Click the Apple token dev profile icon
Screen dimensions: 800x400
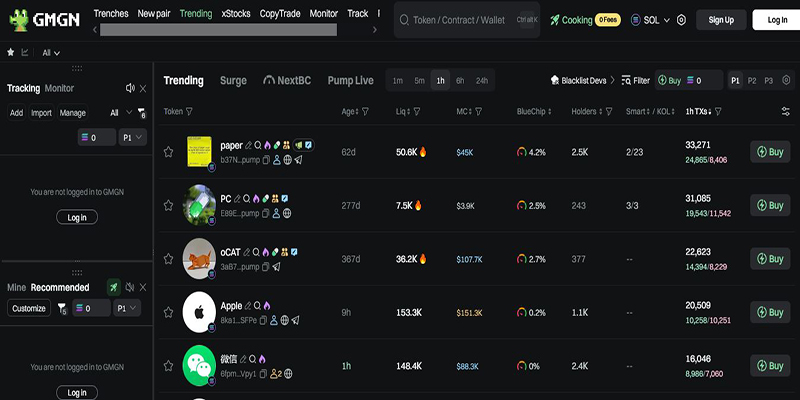[x=273, y=320]
